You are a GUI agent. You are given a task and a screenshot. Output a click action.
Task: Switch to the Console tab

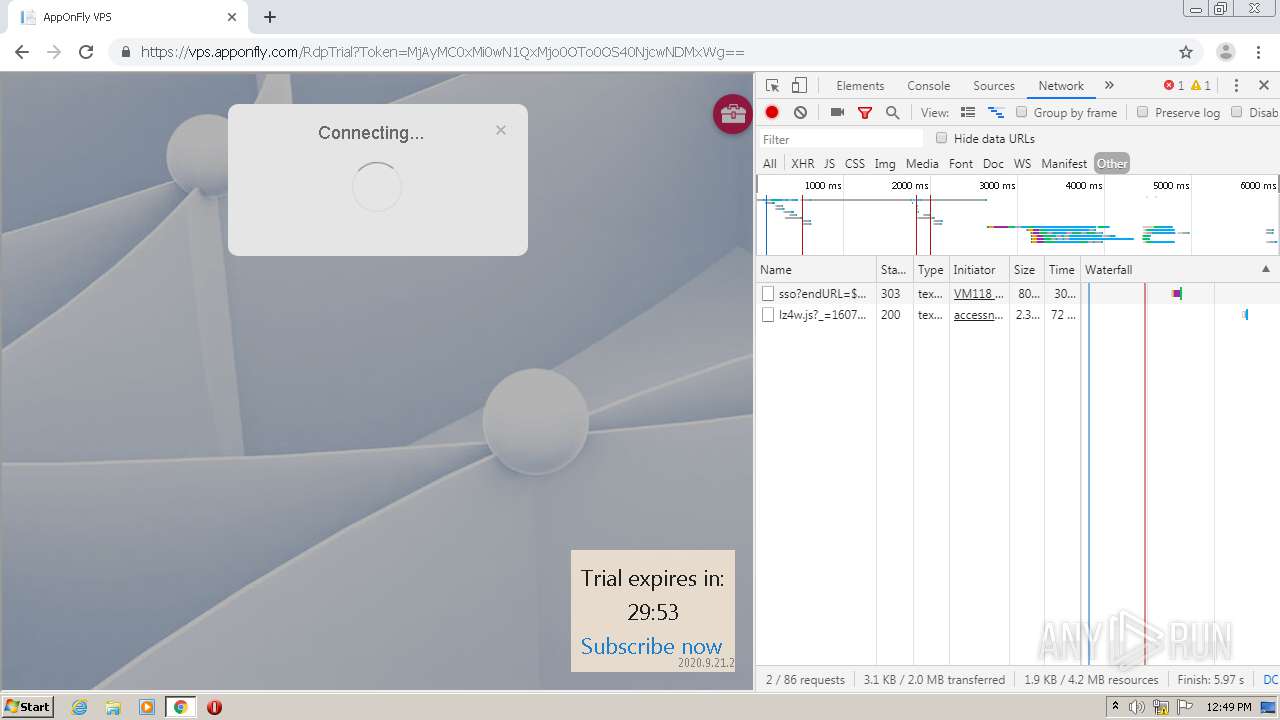(928, 86)
